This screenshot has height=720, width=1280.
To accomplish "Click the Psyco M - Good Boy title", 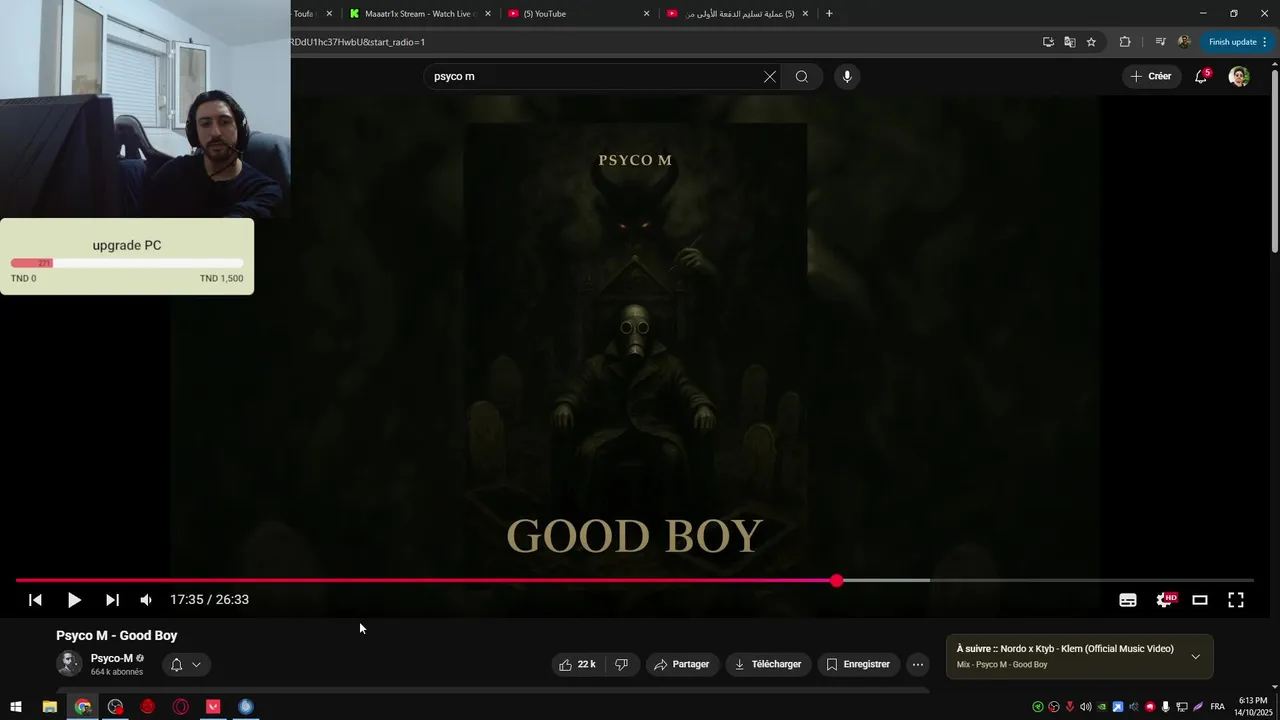I will point(117,635).
